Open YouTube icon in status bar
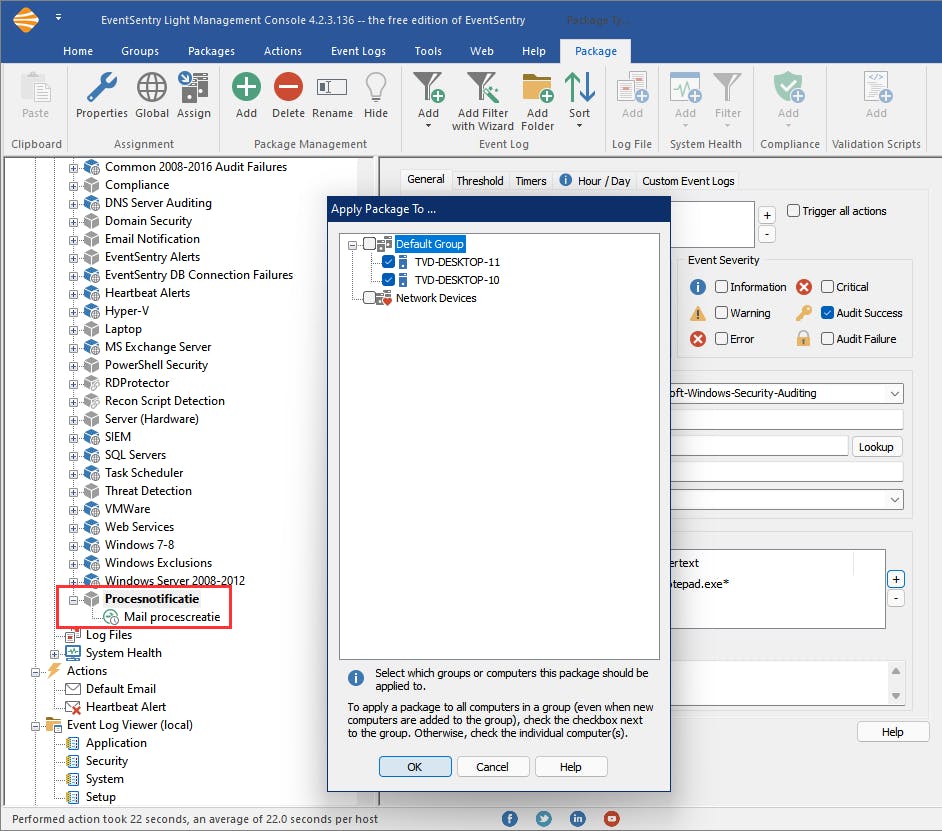942x831 pixels. (x=612, y=818)
